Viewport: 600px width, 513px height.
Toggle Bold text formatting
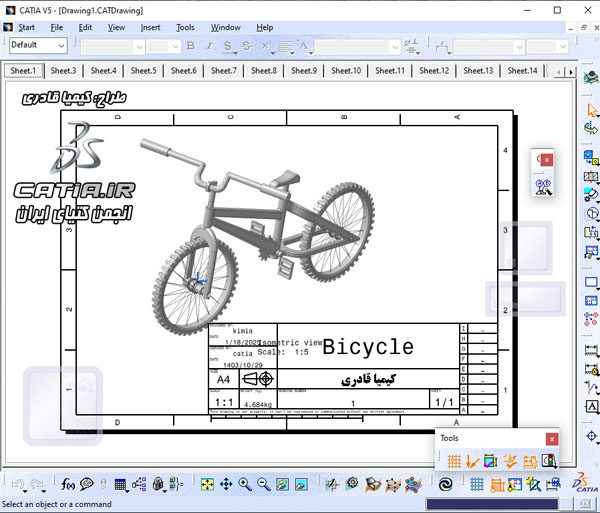191,46
